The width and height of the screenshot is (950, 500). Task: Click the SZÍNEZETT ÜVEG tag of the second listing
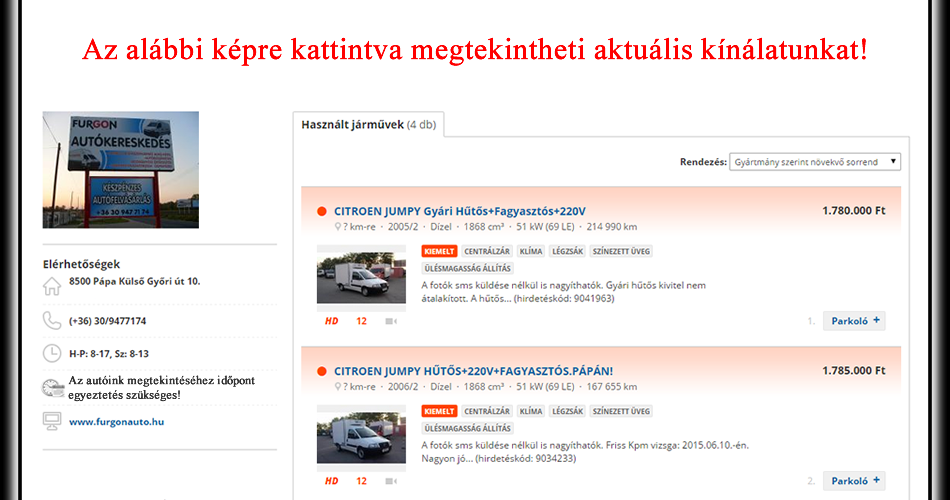621,411
